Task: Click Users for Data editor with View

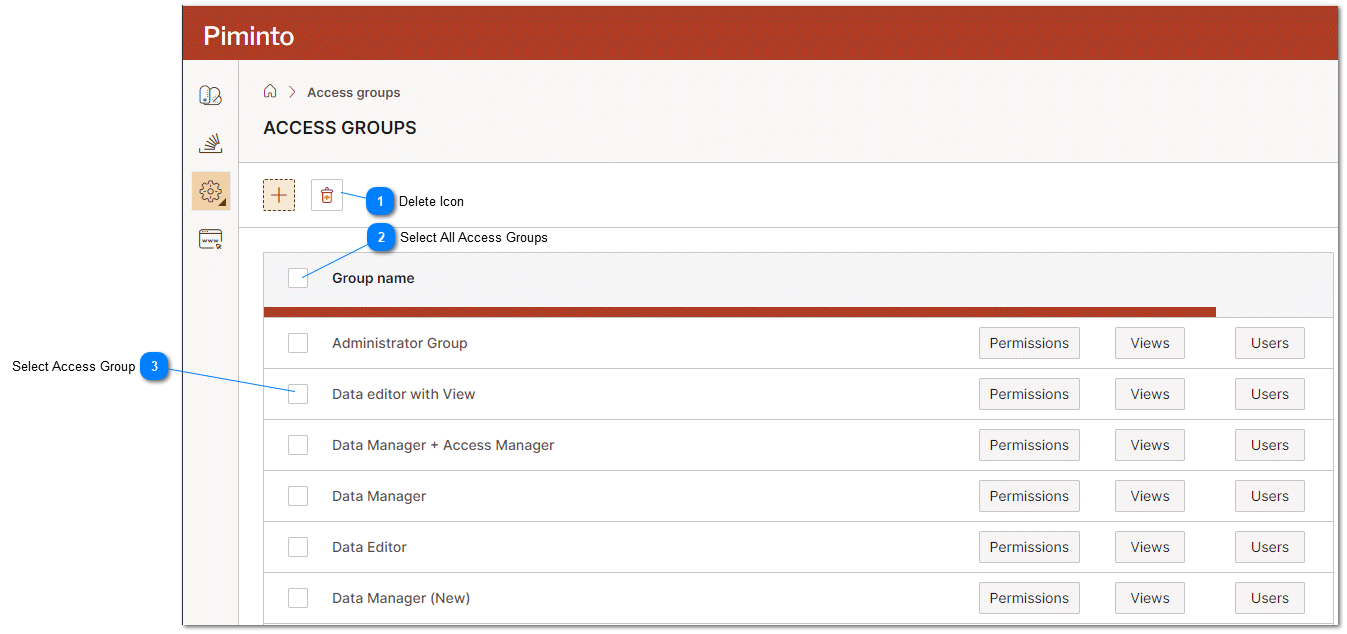Action: click(x=1269, y=394)
